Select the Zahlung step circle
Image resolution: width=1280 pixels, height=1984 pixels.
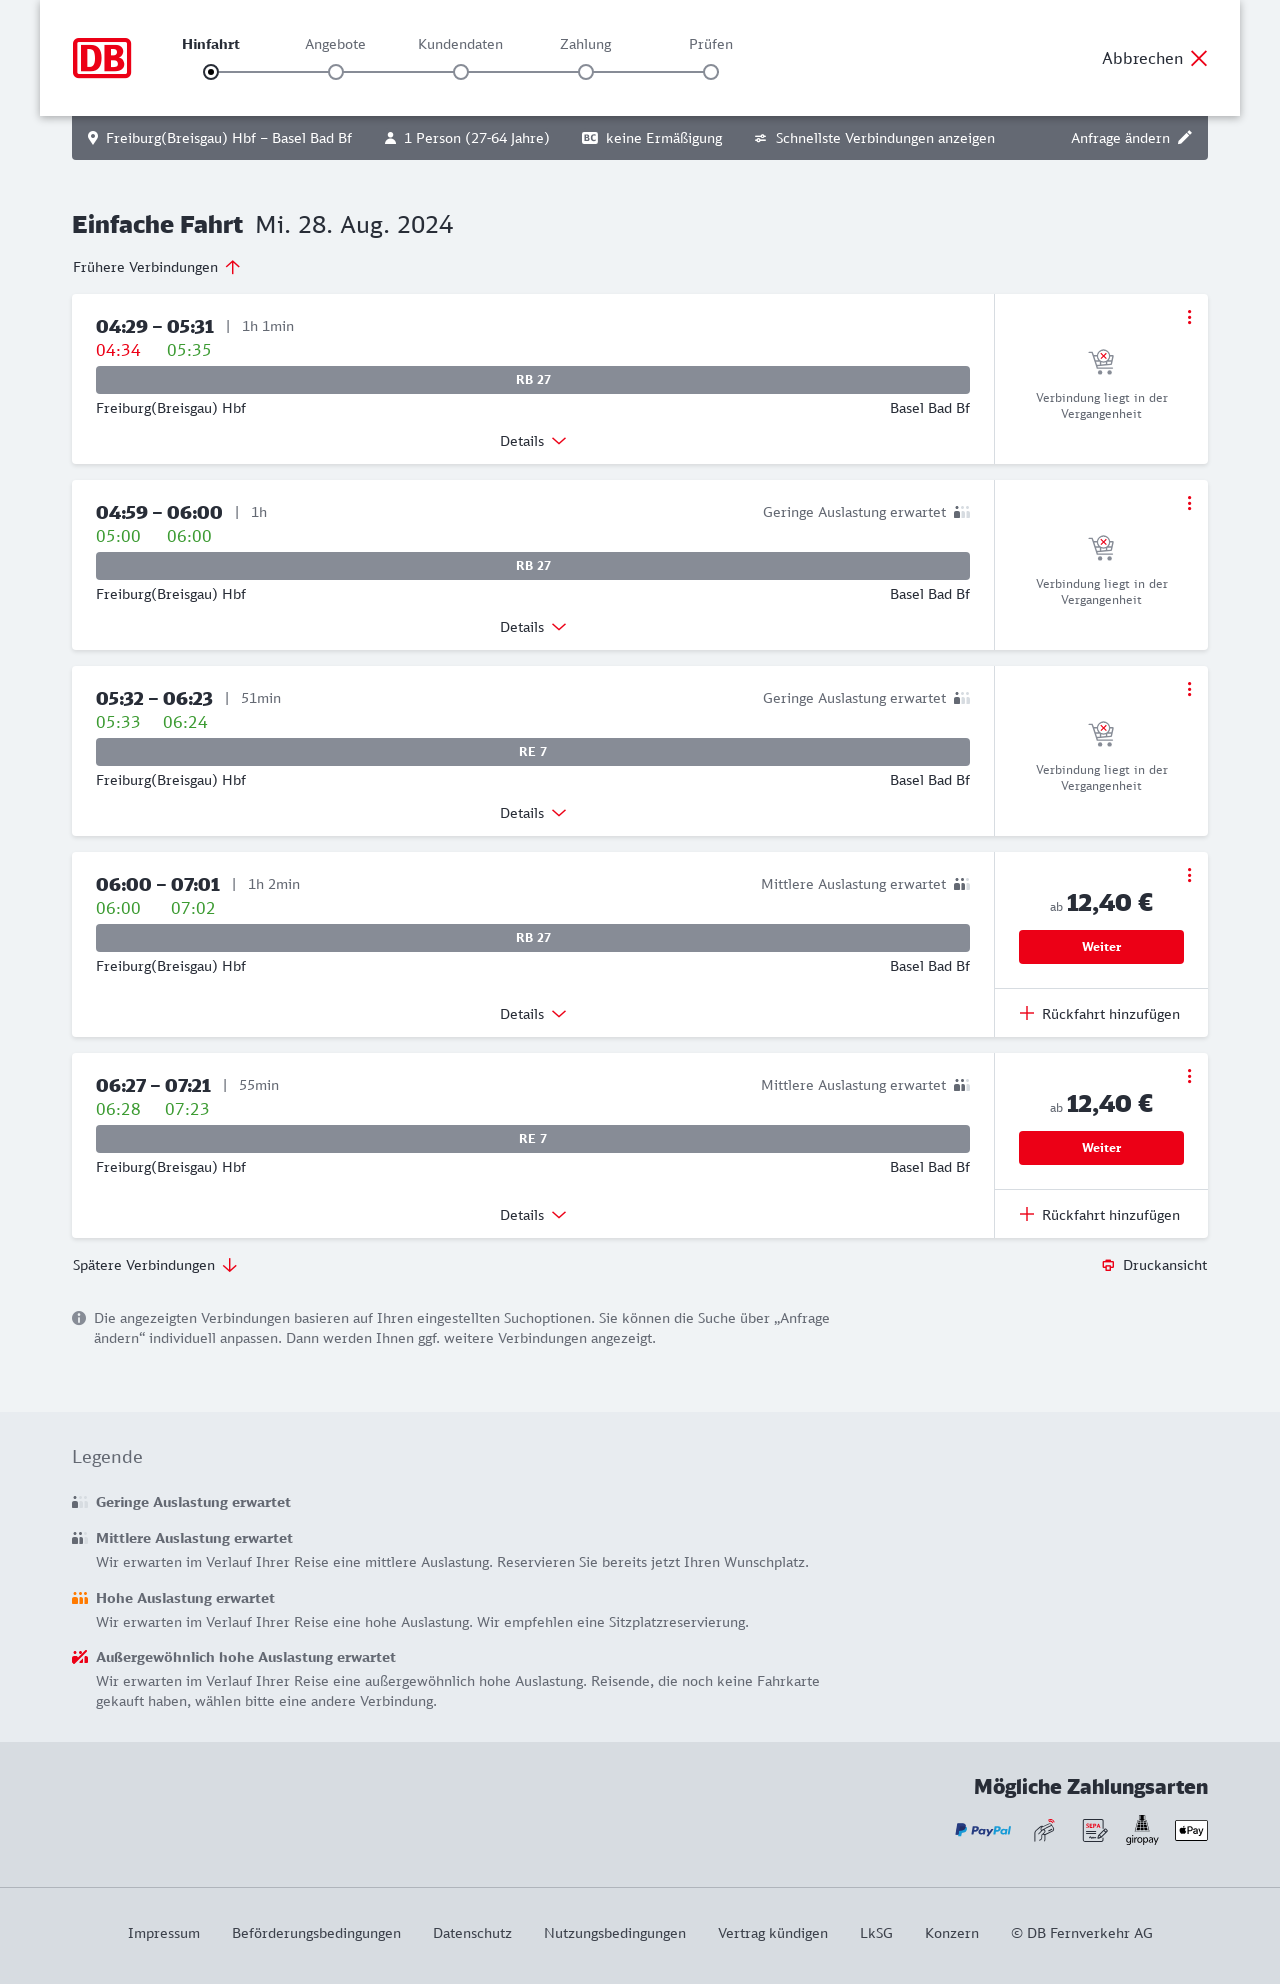point(586,72)
